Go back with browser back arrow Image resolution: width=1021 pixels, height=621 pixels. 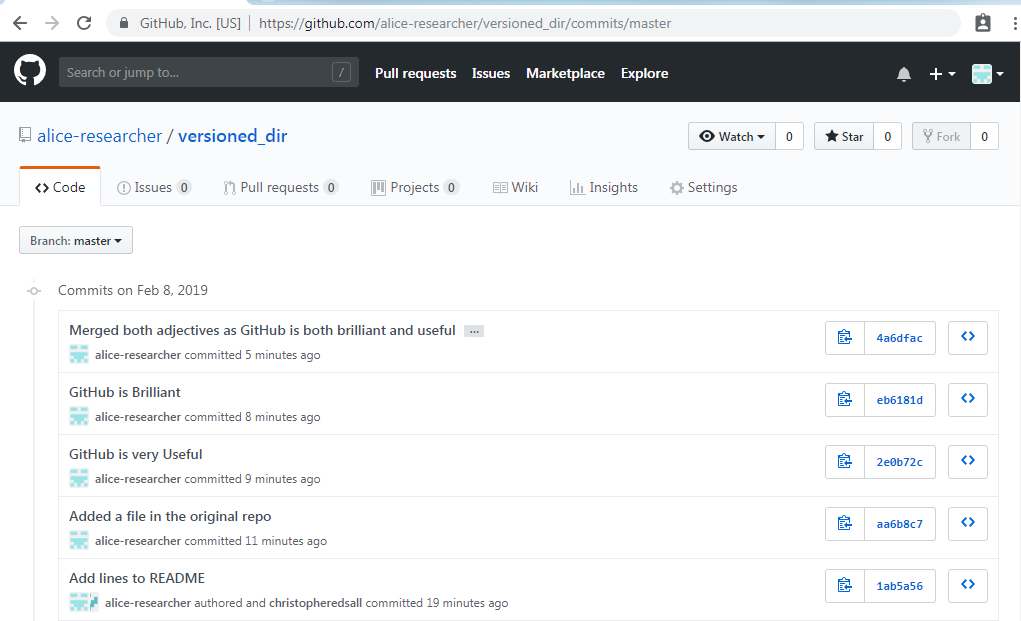pyautogui.click(x=20, y=23)
